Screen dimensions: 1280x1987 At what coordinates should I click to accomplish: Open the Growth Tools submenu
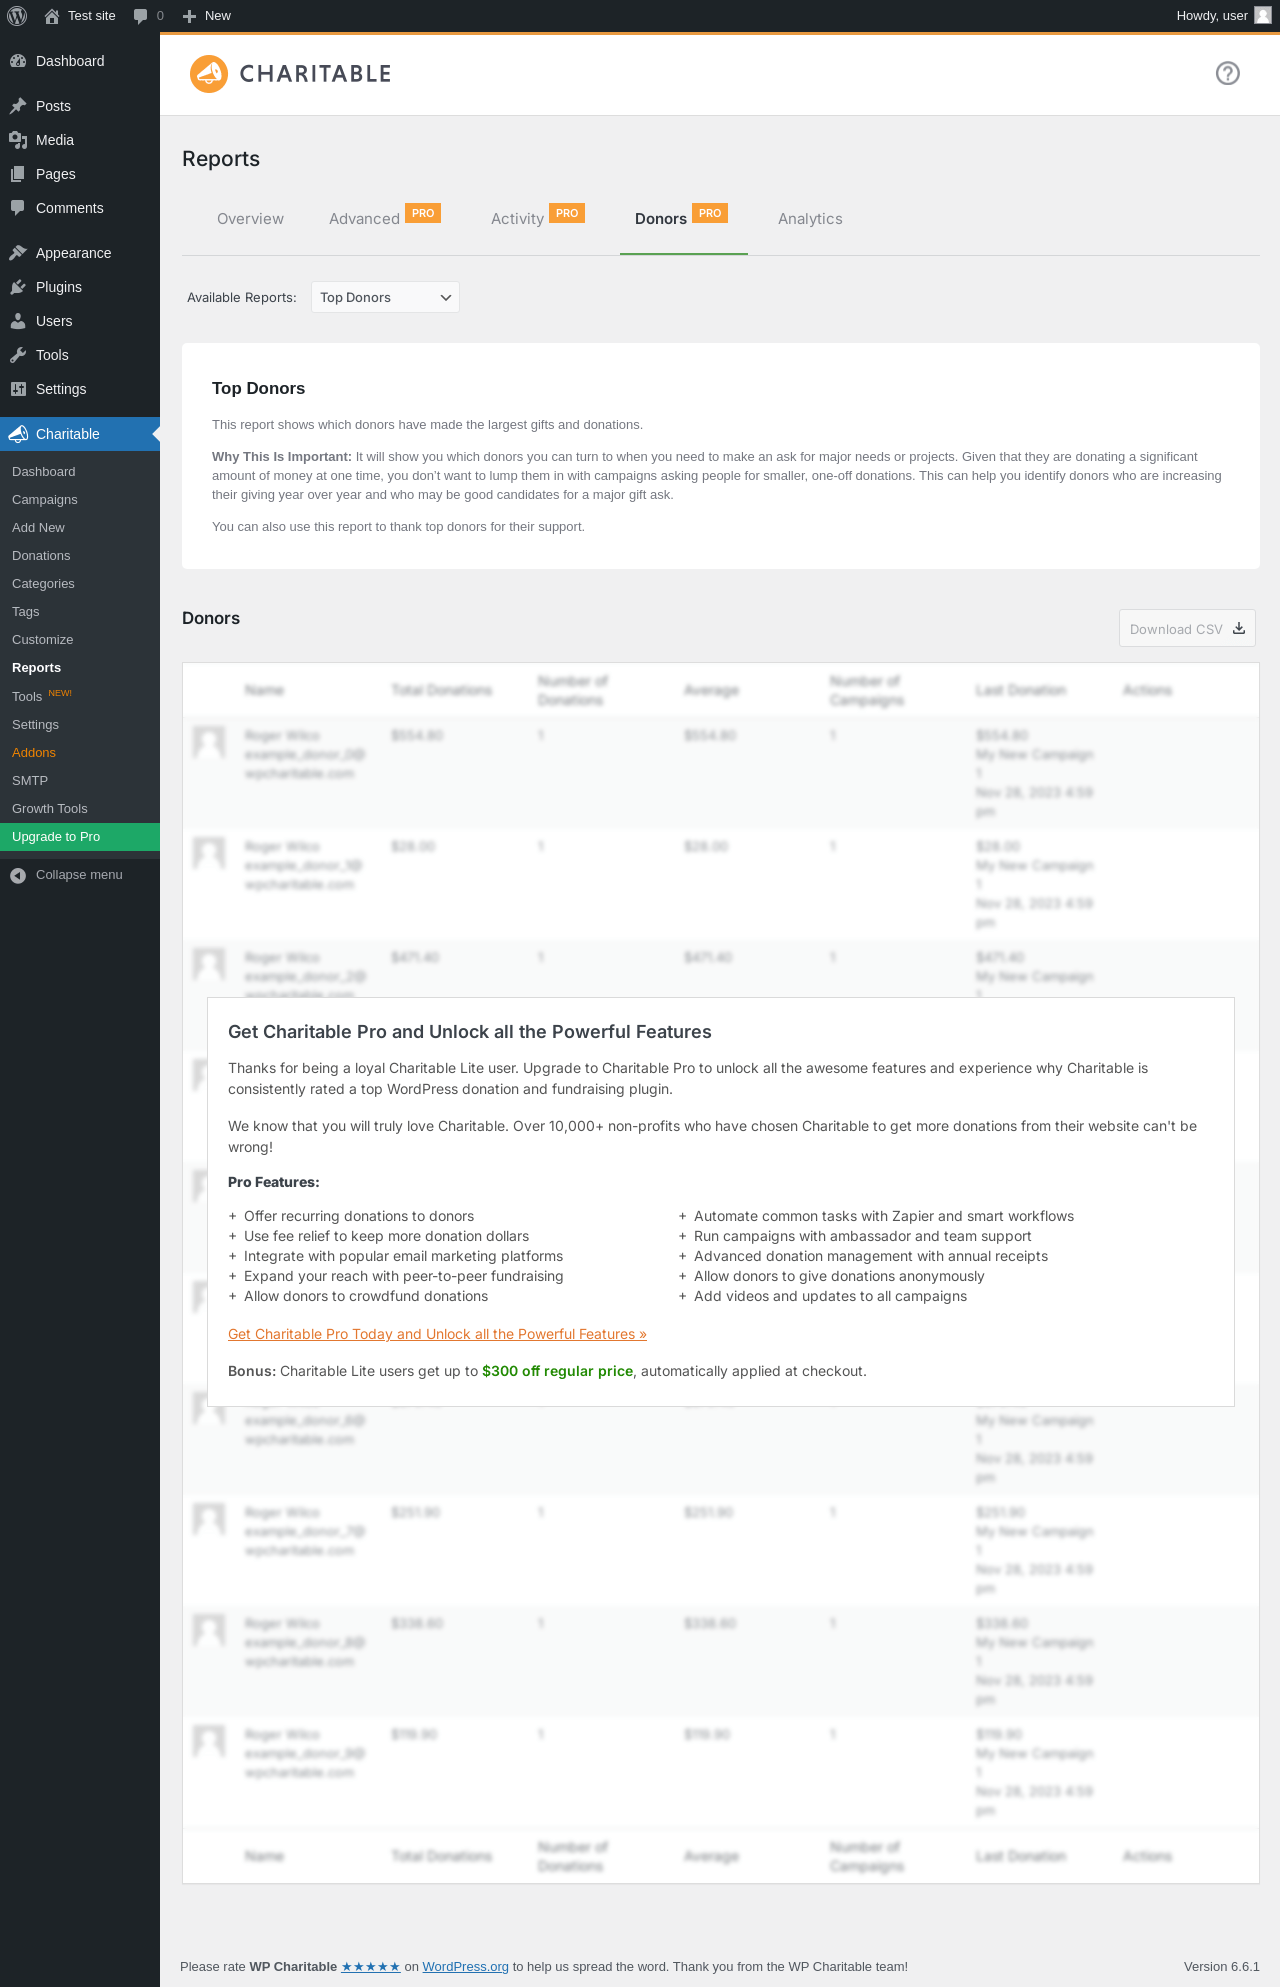click(80, 809)
